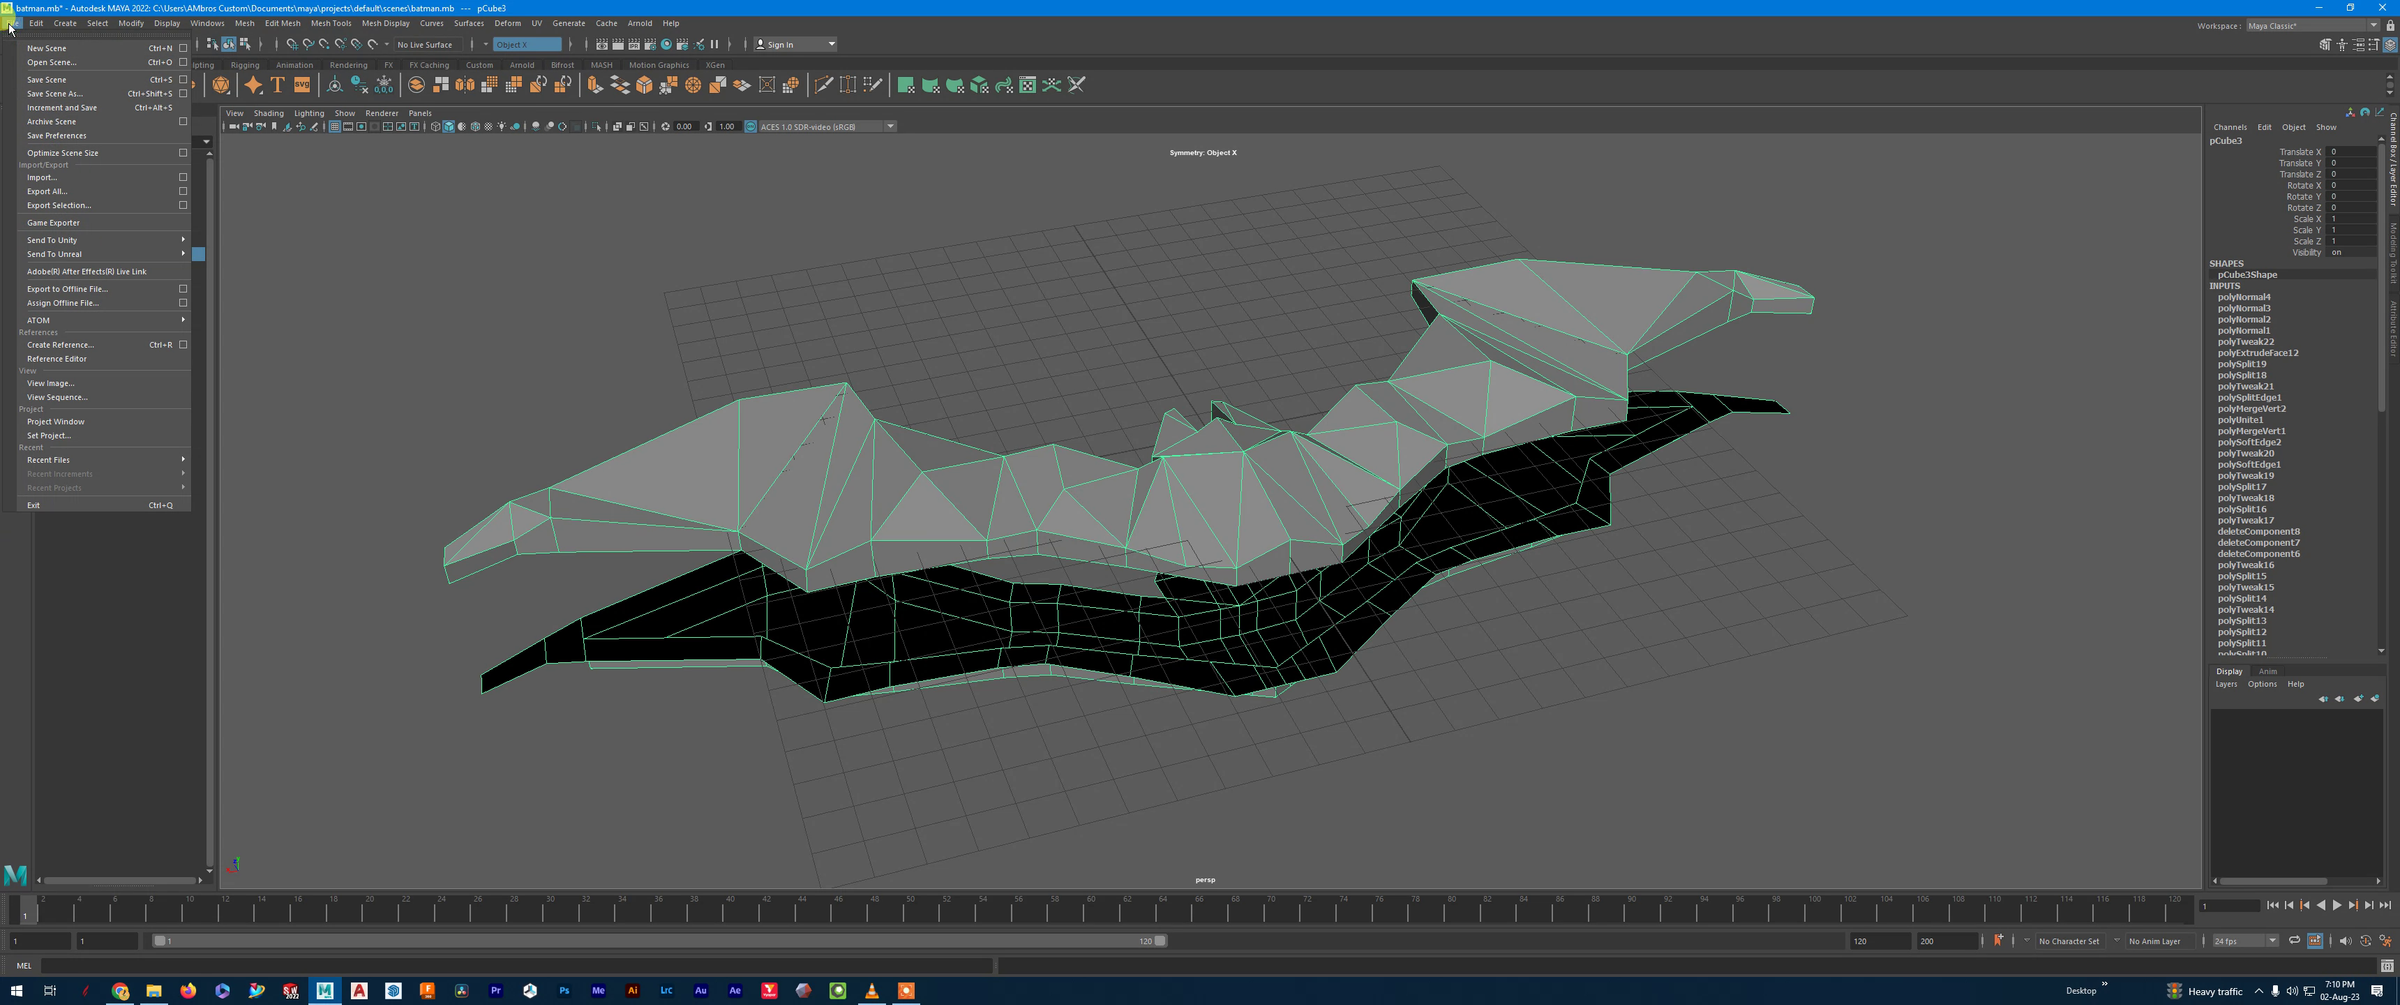Open the ACES 1.0 SDR-video view transform dropdown
Image resolution: width=2400 pixels, height=1005 pixels.
(890, 127)
